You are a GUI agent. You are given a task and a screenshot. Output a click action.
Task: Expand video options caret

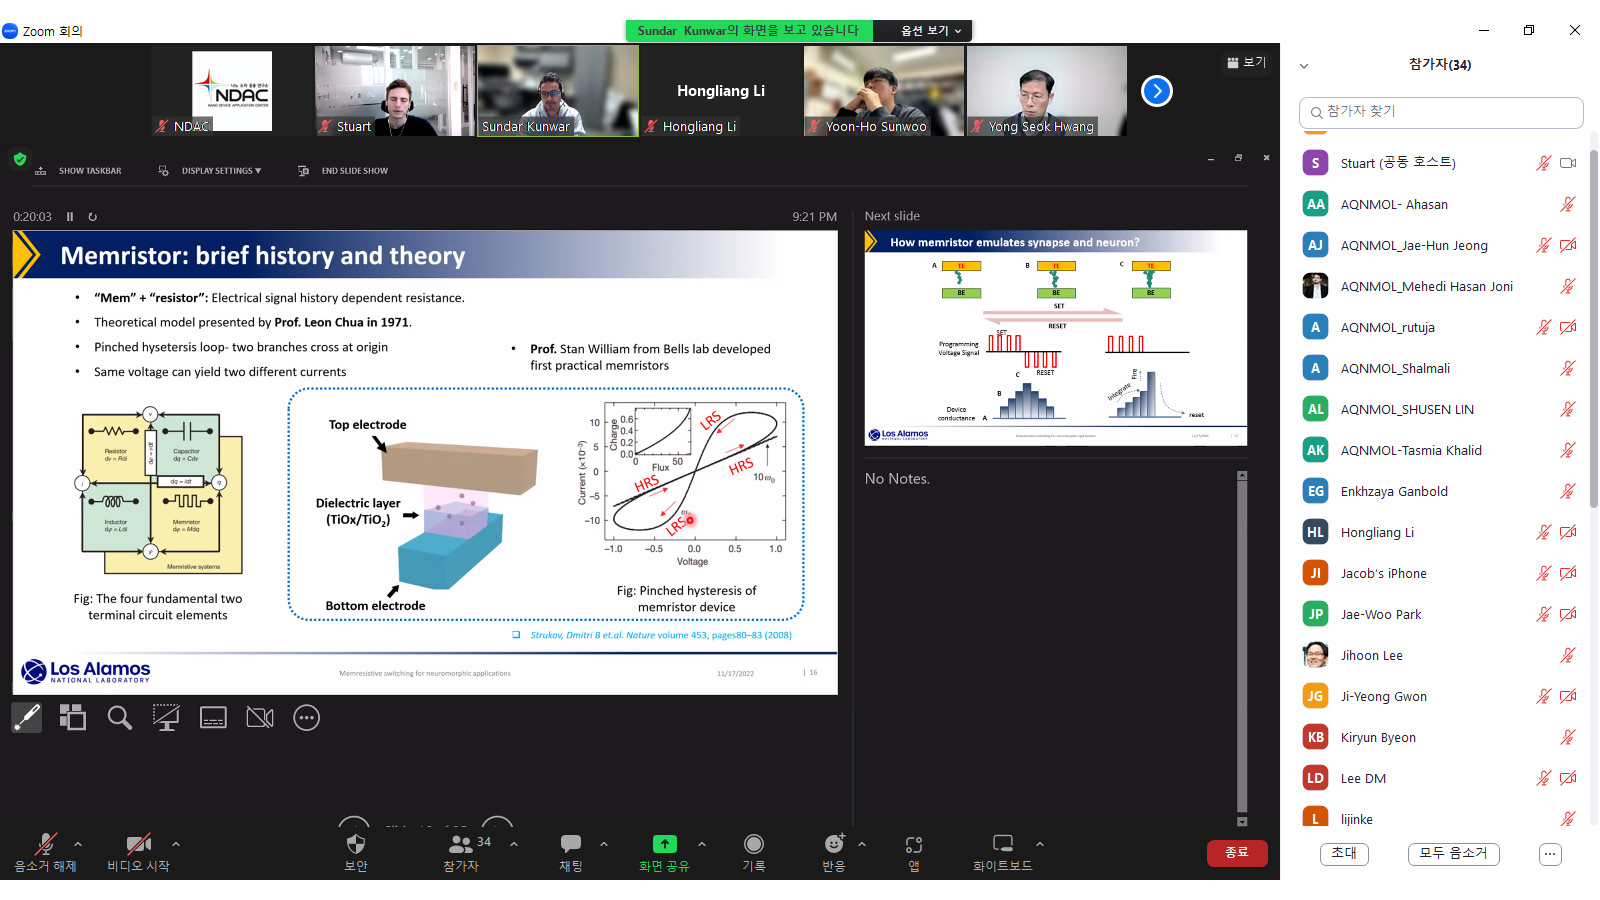pyautogui.click(x=176, y=844)
